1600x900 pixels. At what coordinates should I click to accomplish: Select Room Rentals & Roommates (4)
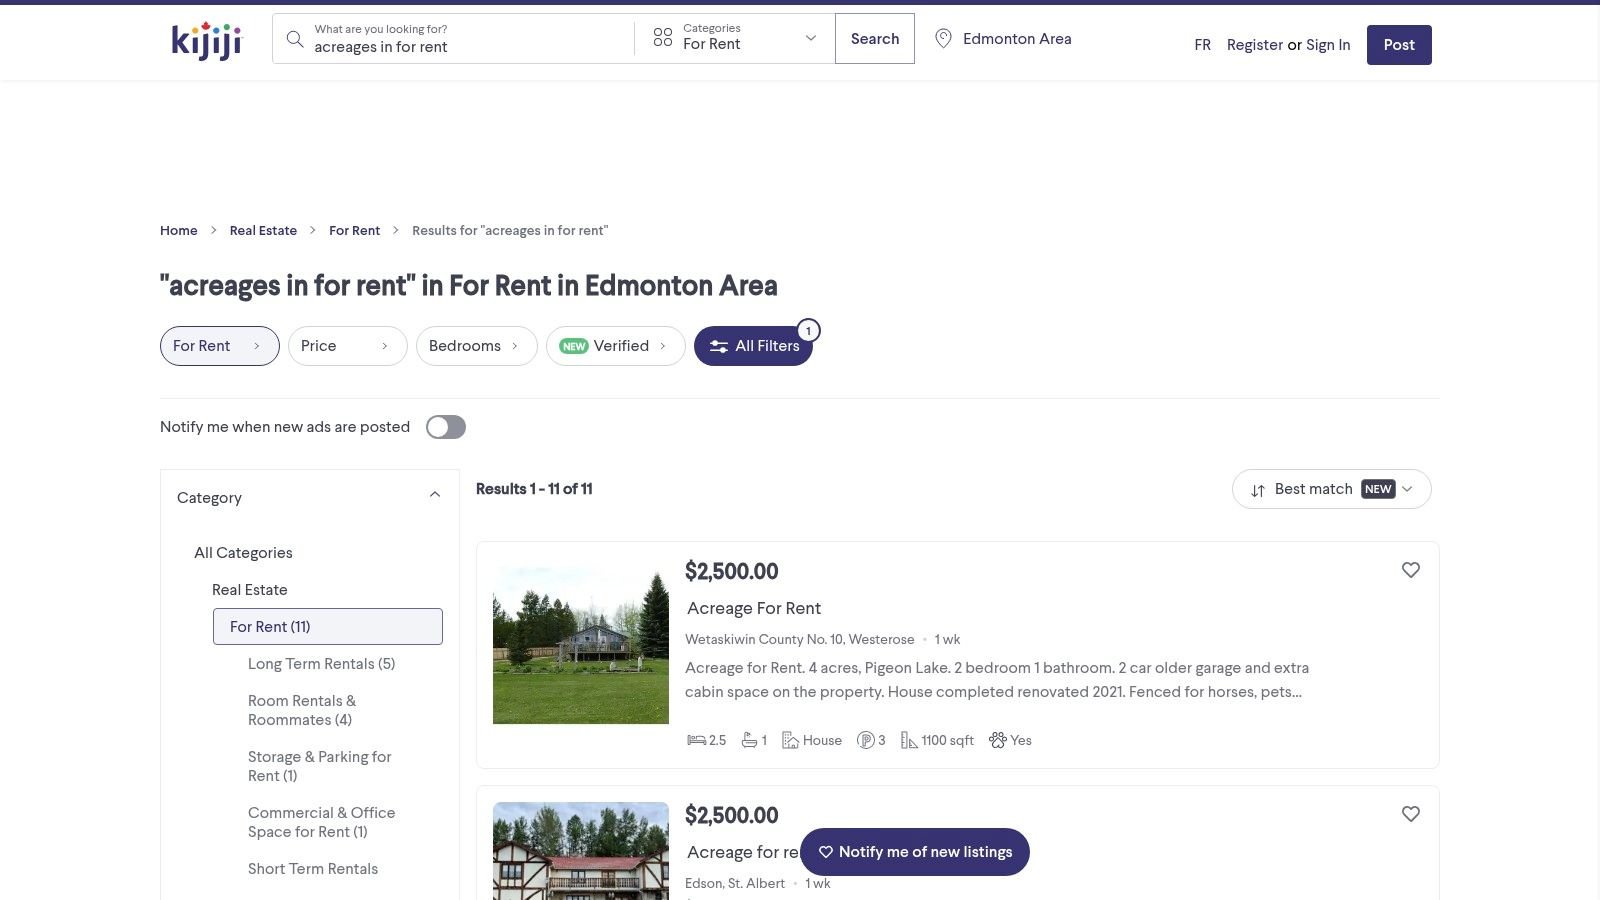(301, 710)
